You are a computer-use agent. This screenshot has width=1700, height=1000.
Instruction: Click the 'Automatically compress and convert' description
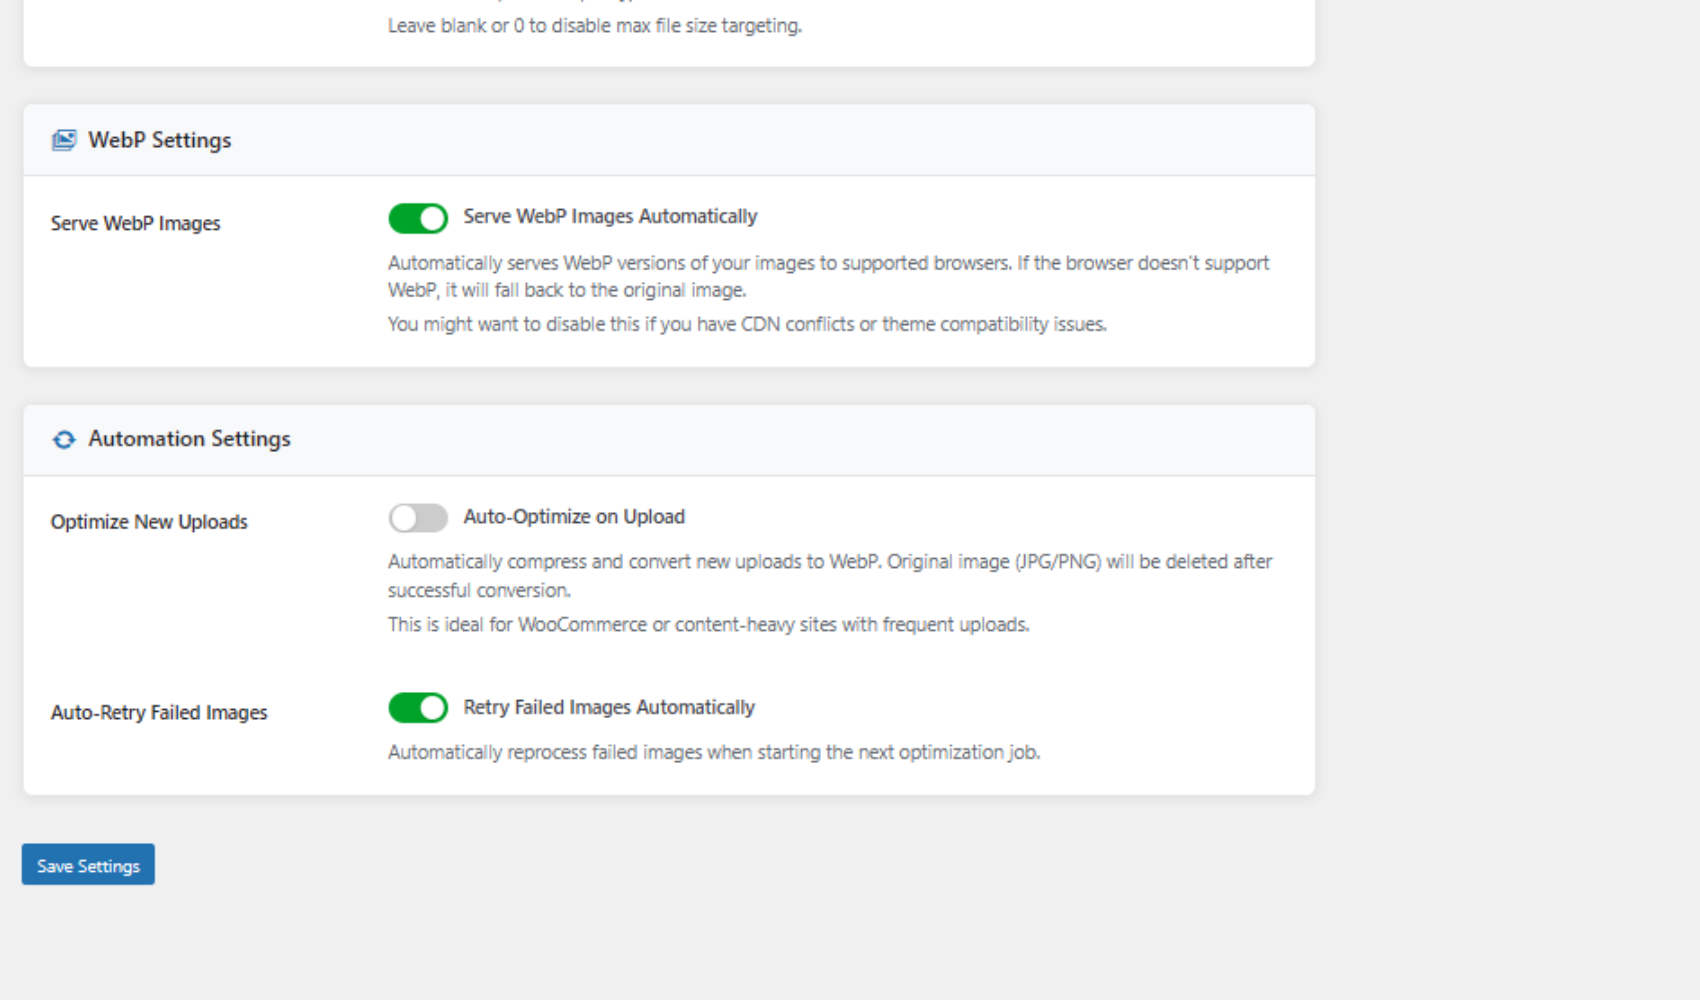830,576
